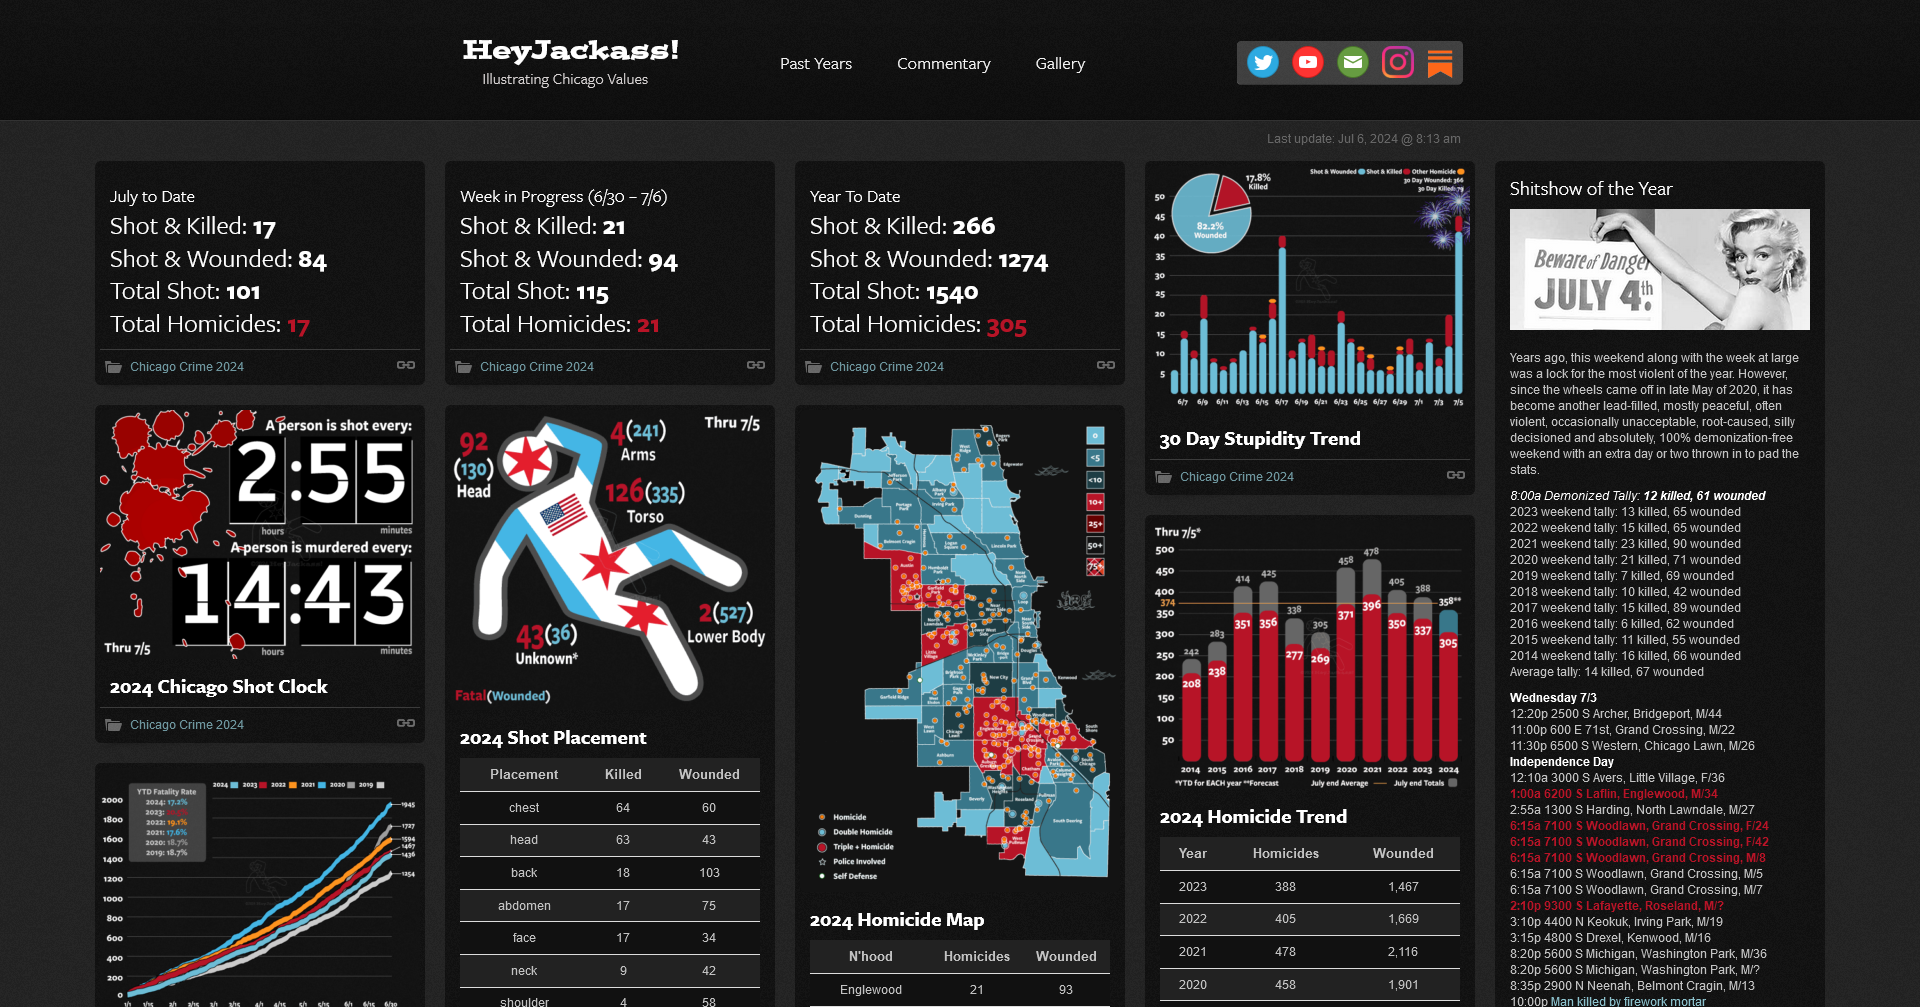Click the orange Substack bookmark icon
The height and width of the screenshot is (1007, 1920).
tap(1440, 63)
